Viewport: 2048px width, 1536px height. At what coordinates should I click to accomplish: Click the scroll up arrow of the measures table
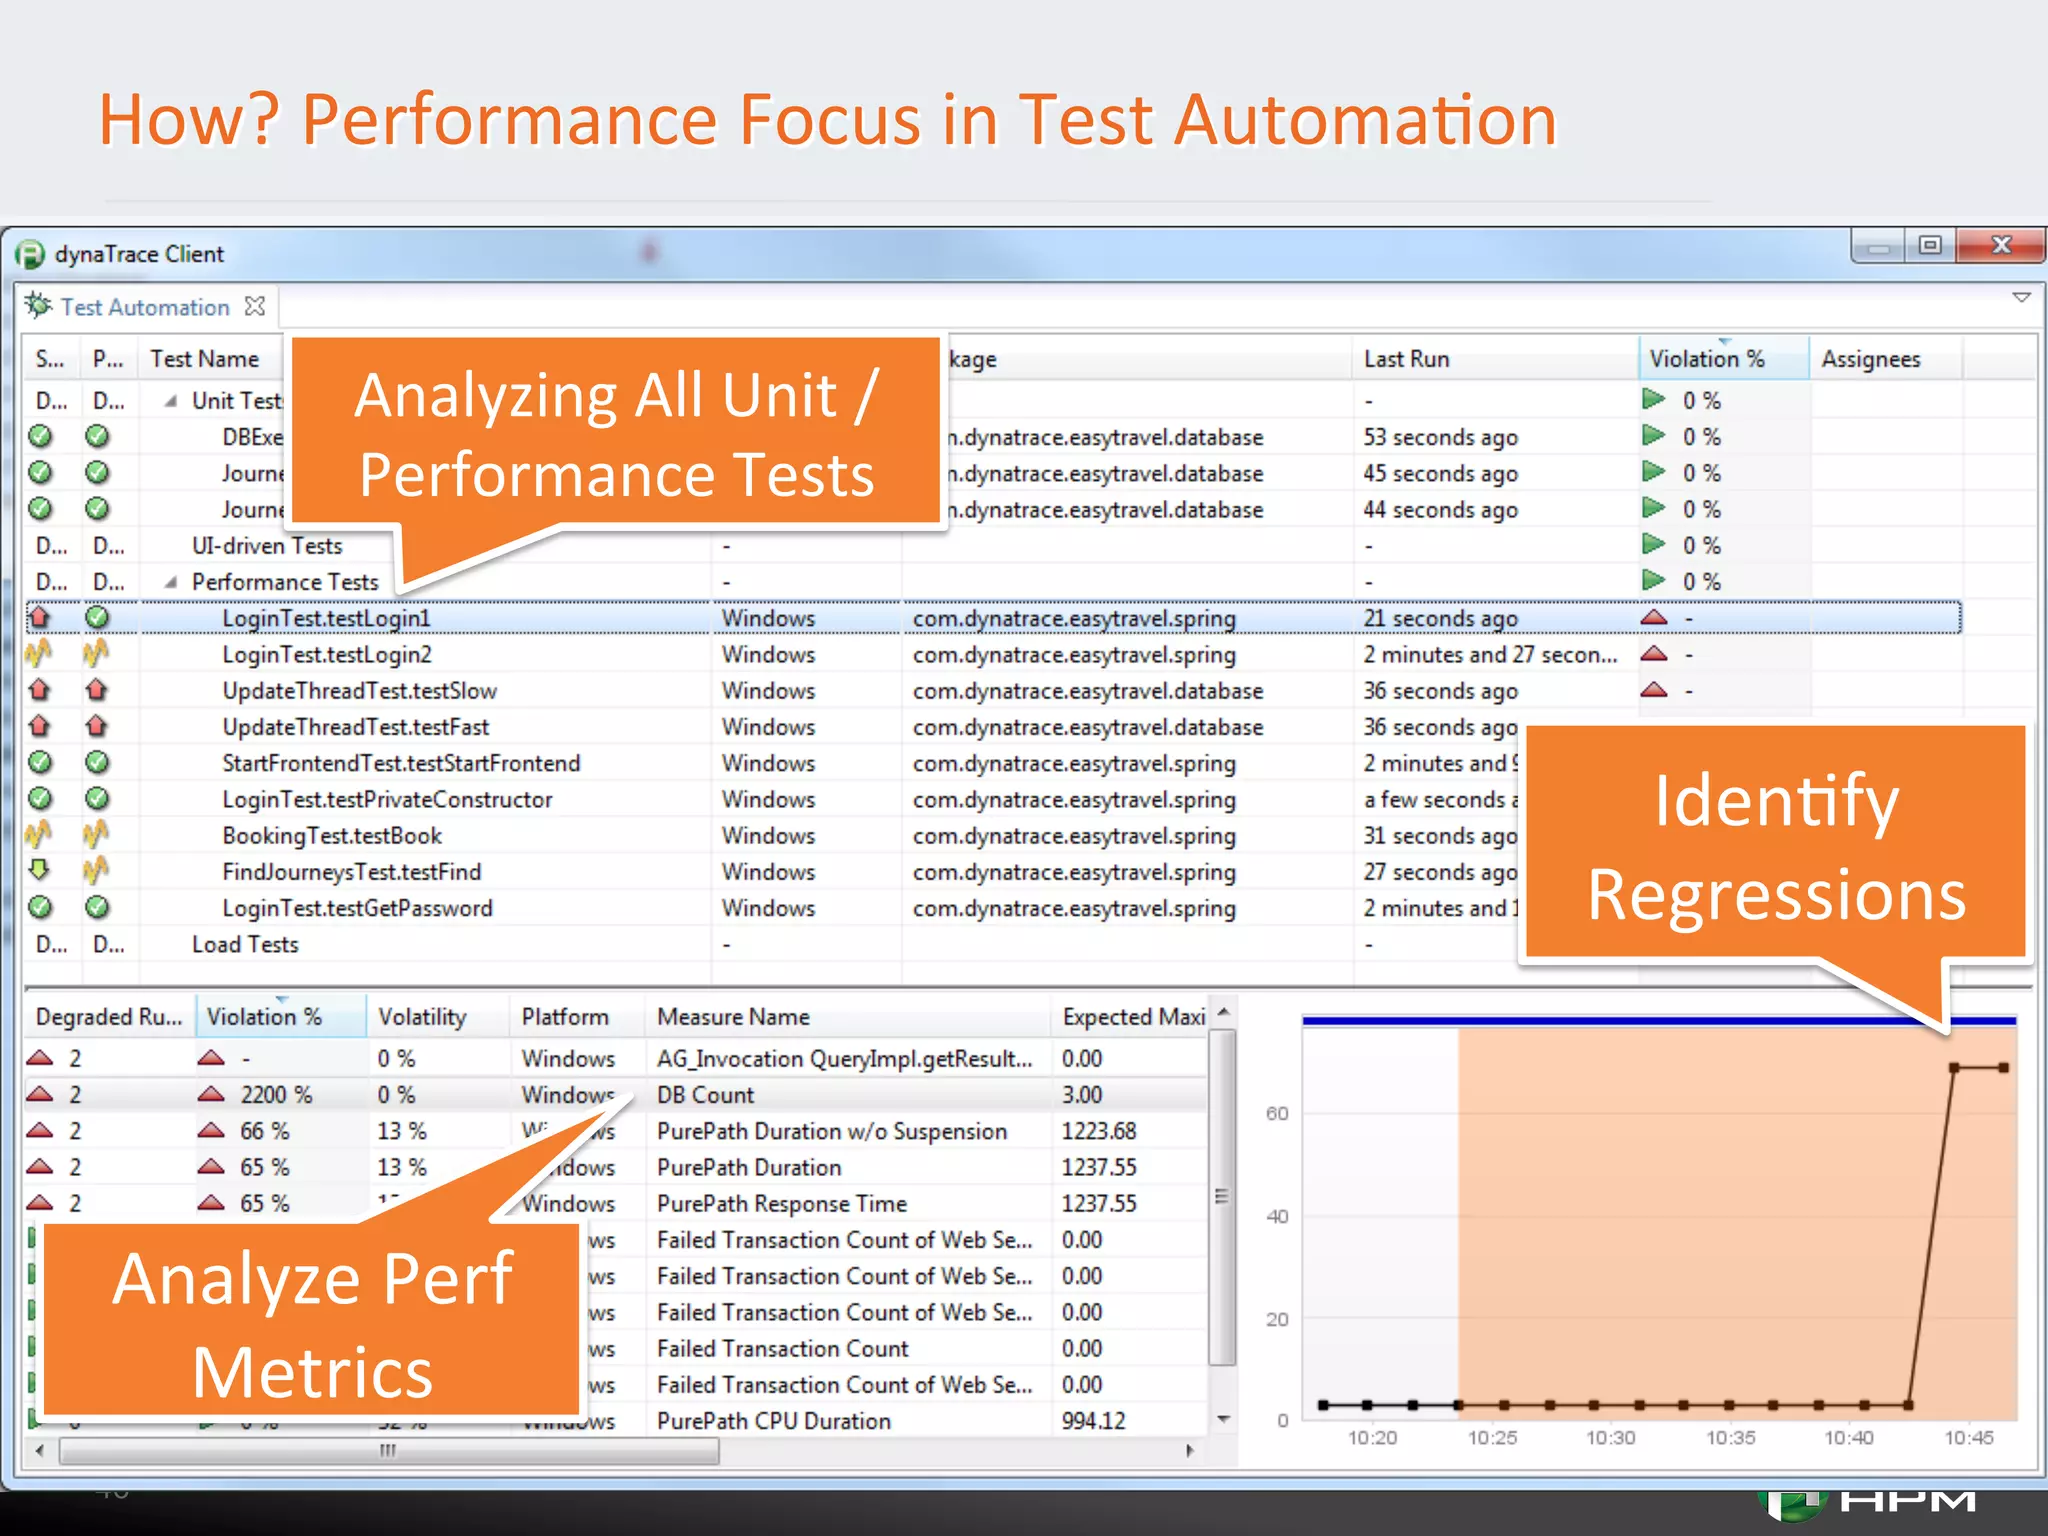pos(1222,1012)
